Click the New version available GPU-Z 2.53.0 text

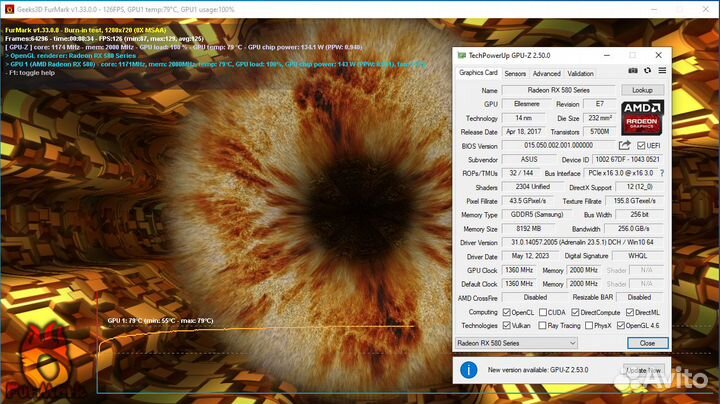pos(538,370)
